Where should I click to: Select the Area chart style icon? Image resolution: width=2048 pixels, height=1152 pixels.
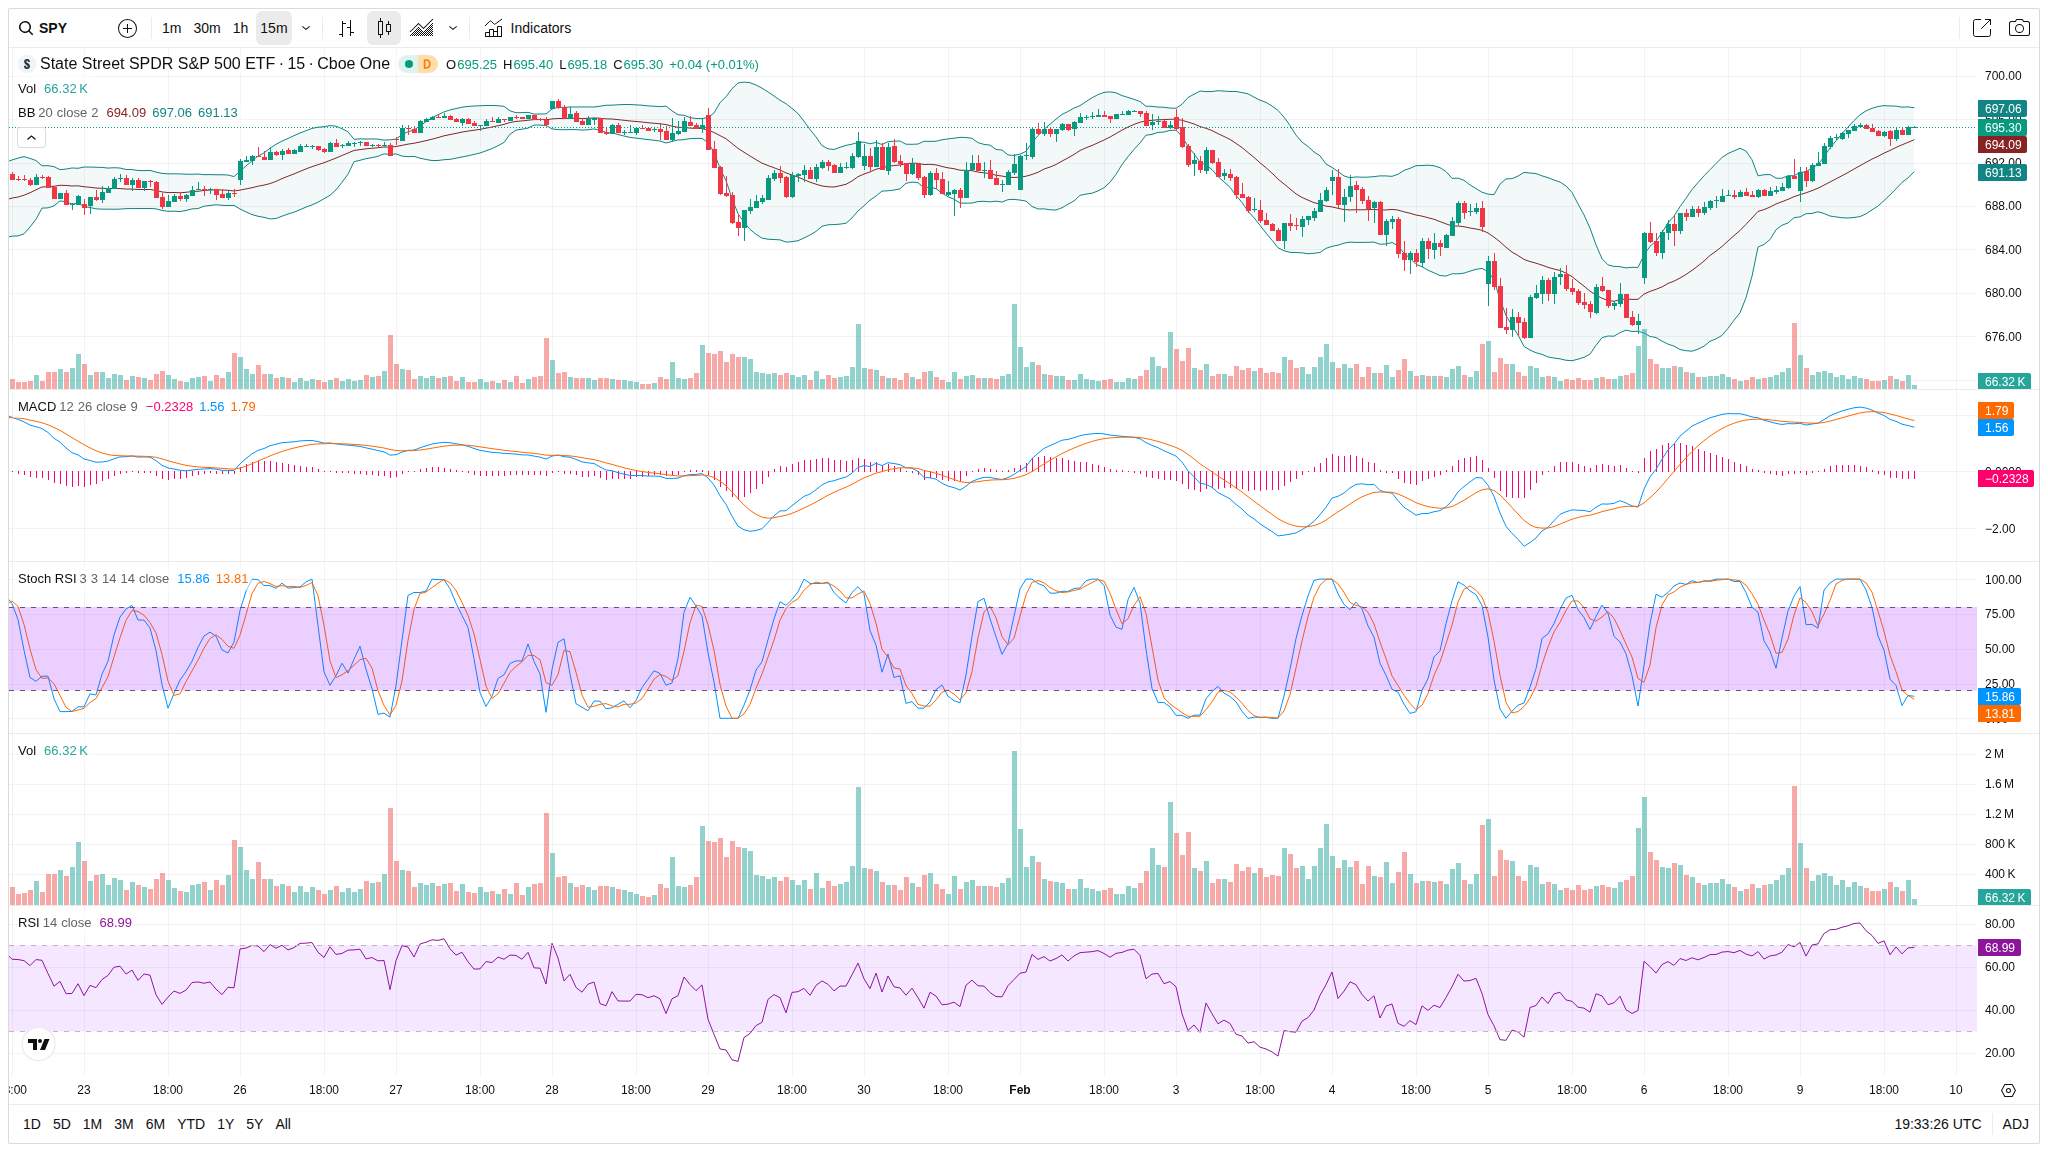pos(422,28)
